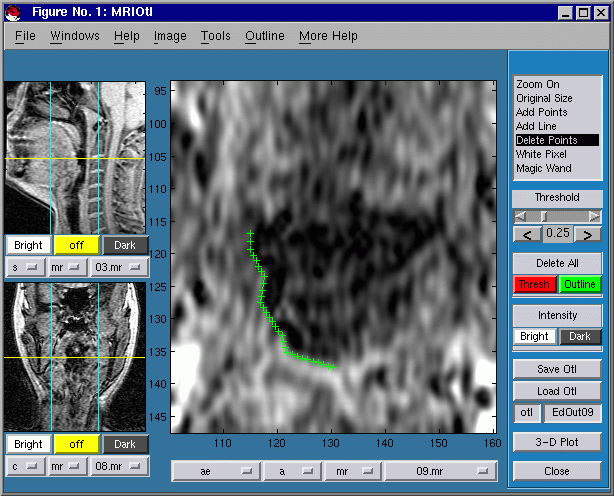The width and height of the screenshot is (614, 496).
Task: Open the 'ae' dropdown below main image
Action: [x=216, y=471]
